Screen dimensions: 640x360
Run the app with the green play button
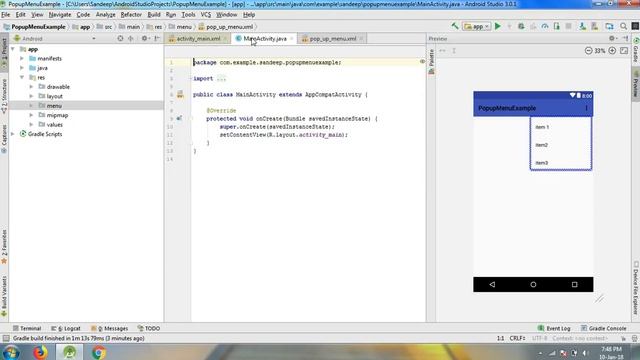[x=498, y=26]
